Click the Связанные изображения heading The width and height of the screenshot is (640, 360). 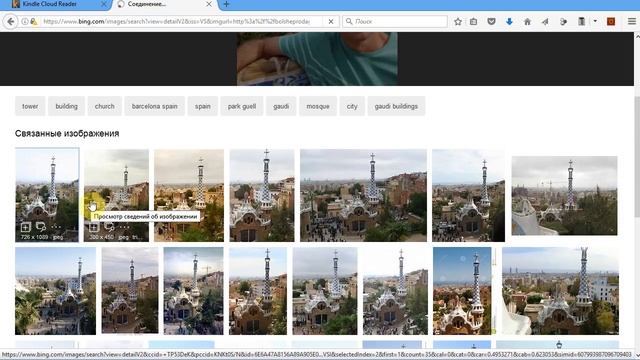point(67,133)
